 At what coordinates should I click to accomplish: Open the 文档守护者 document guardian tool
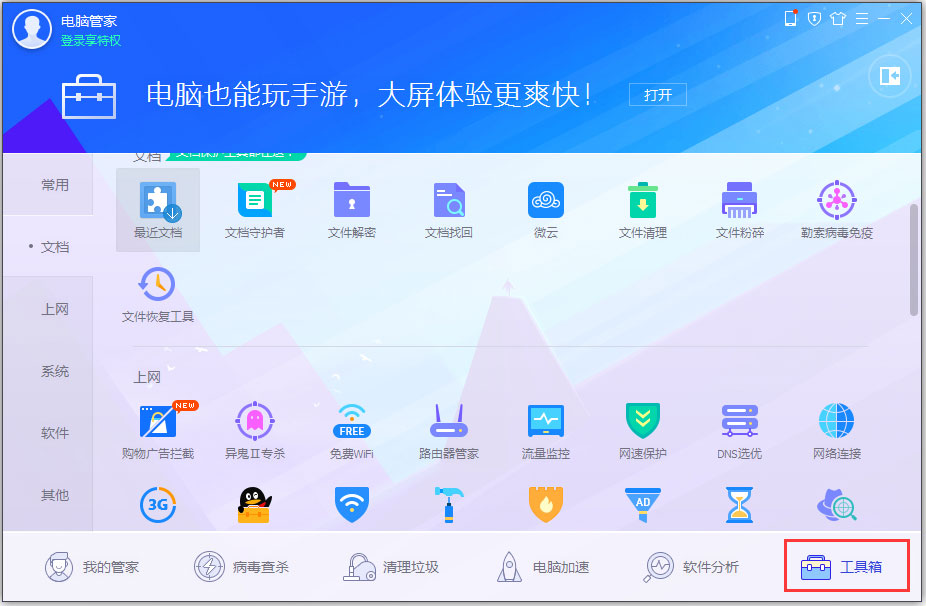point(254,207)
